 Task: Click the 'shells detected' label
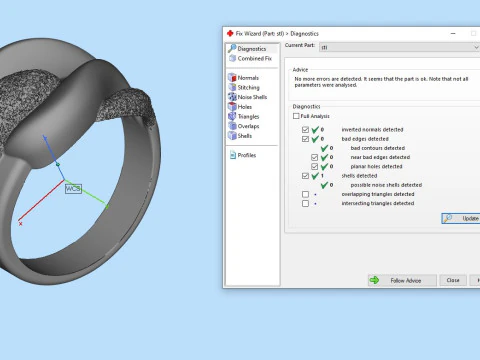point(359,176)
